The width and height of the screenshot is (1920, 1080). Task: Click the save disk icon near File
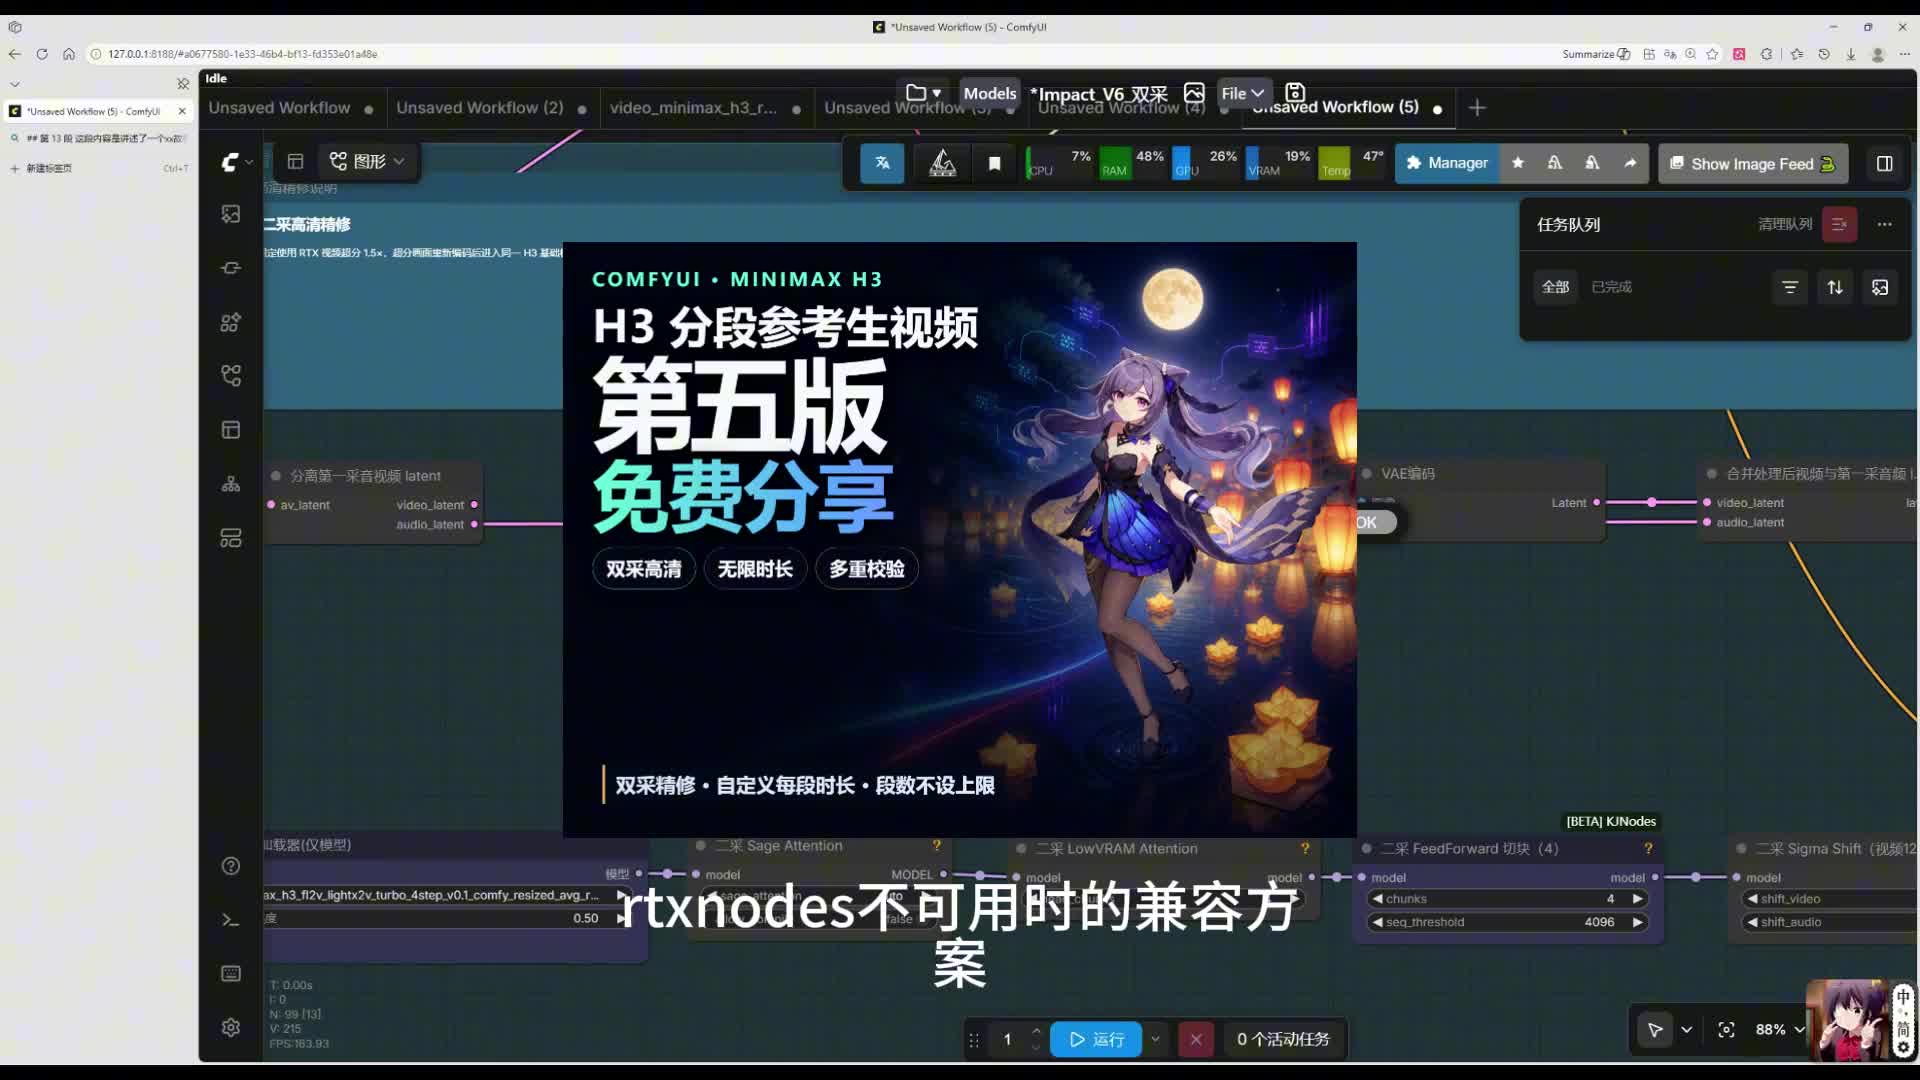(1295, 93)
